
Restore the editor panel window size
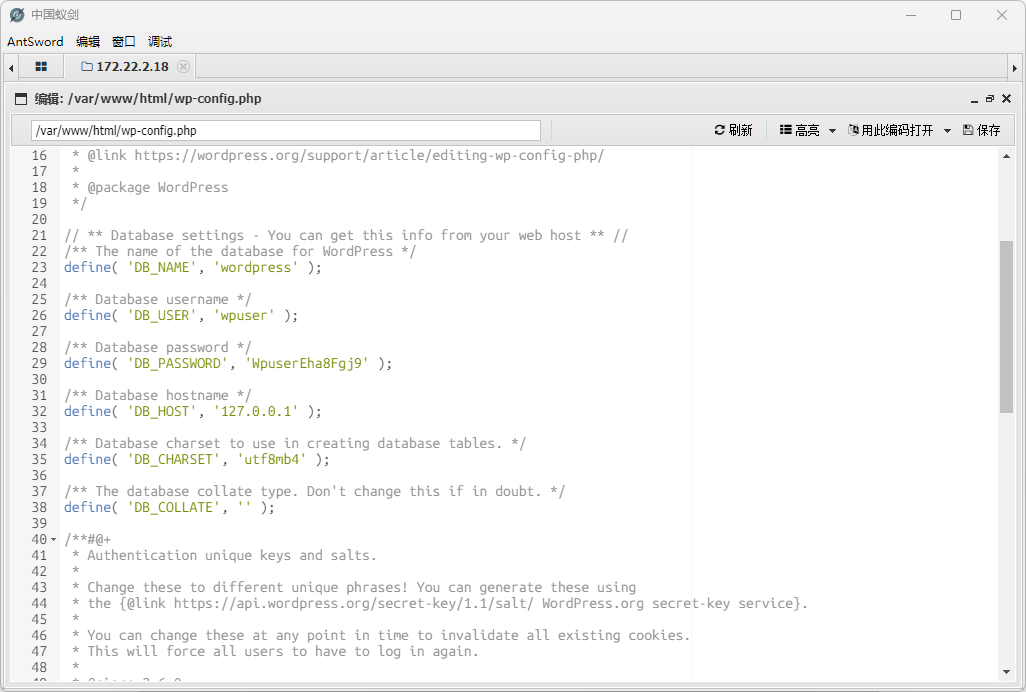click(990, 99)
